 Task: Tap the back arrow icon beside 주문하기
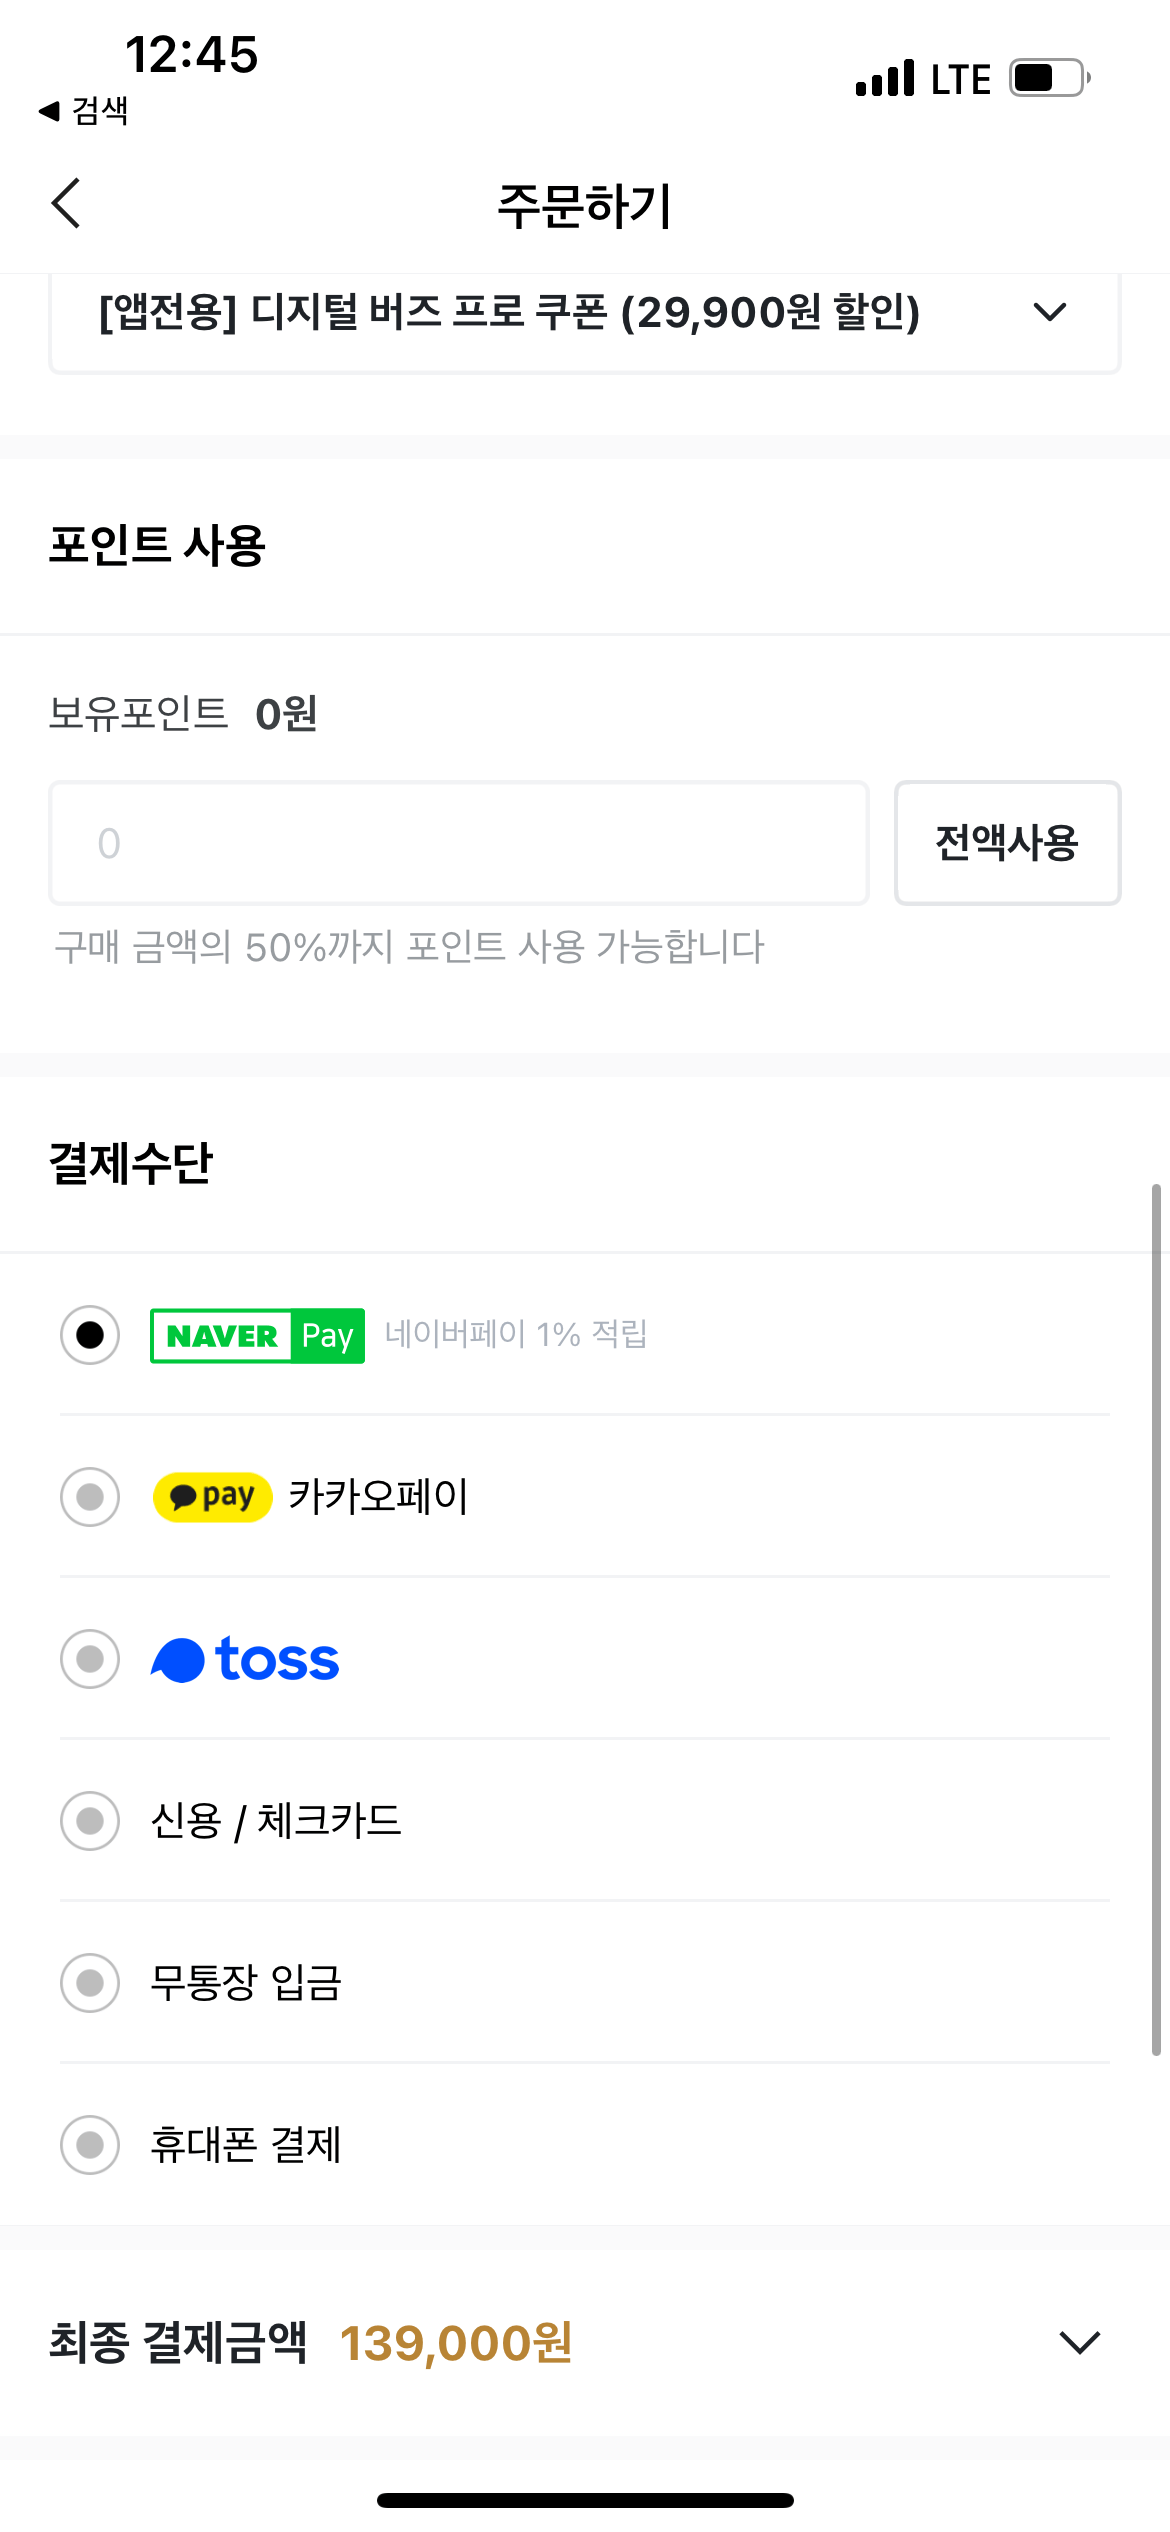point(66,204)
